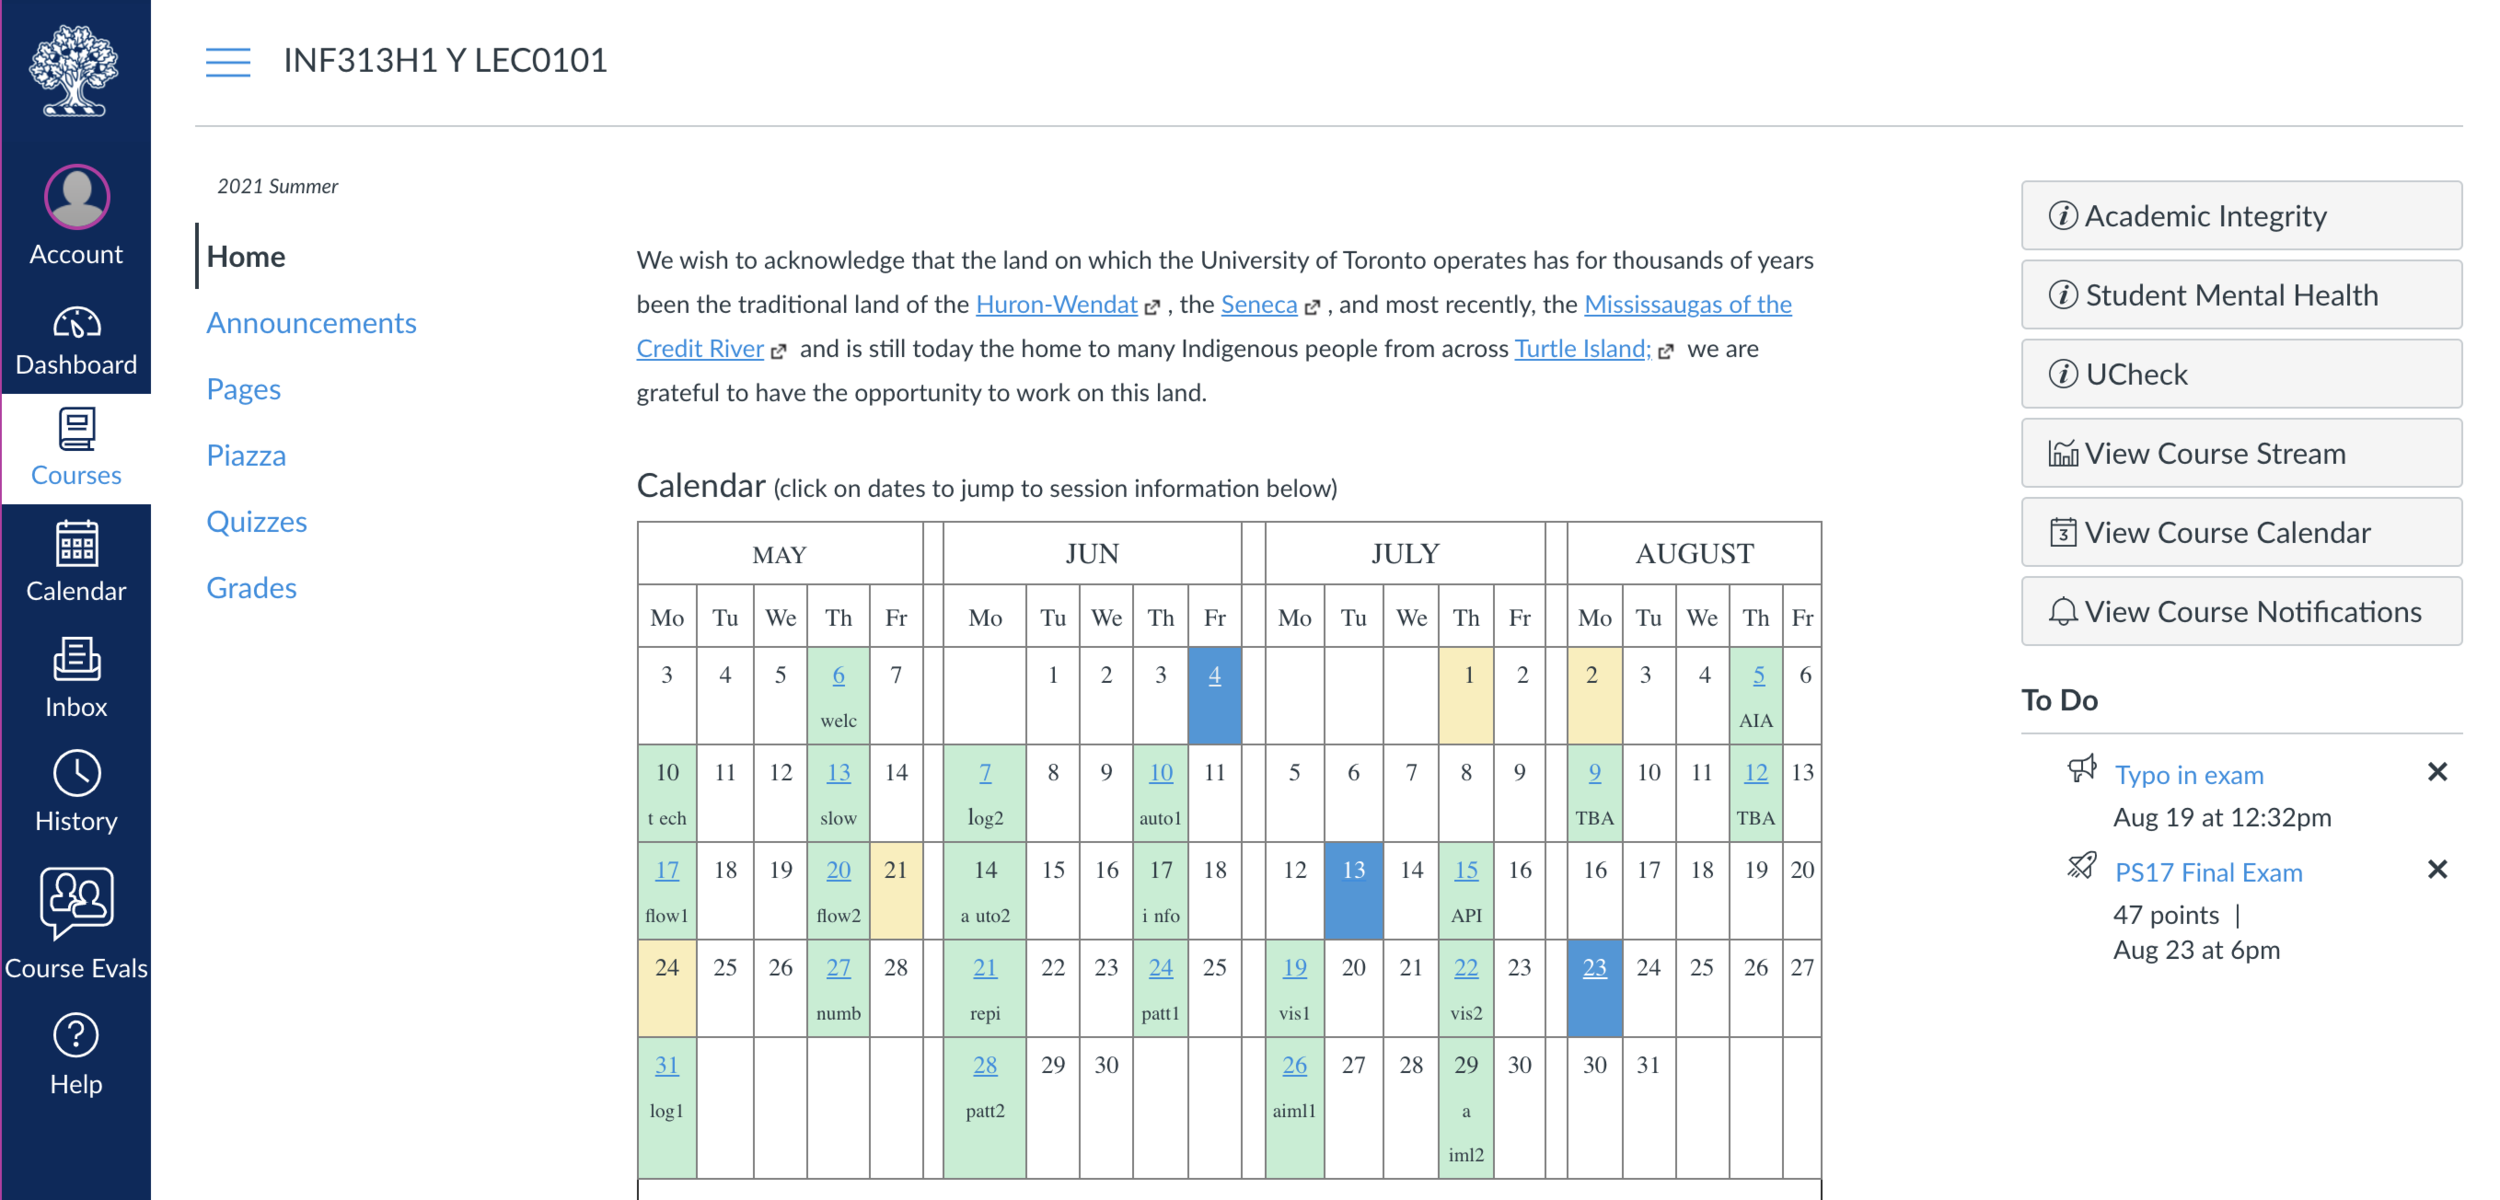The width and height of the screenshot is (2500, 1200).
Task: Click View Course Notifications button
Action: tap(2240, 612)
